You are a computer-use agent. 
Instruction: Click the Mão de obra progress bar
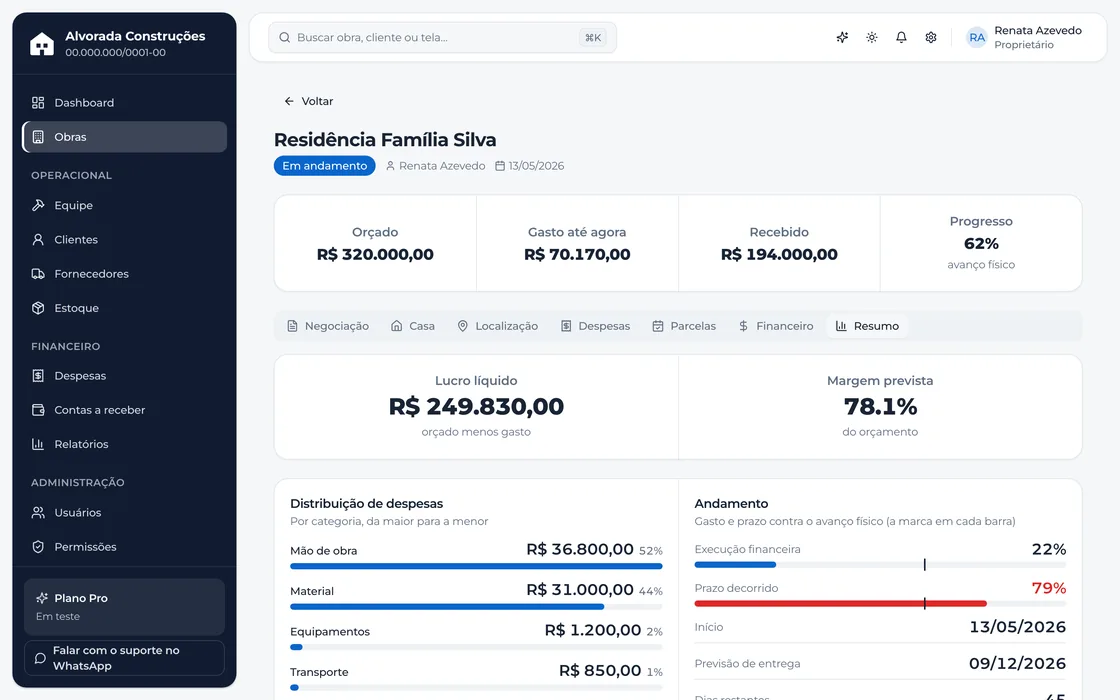pyautogui.click(x=476, y=566)
